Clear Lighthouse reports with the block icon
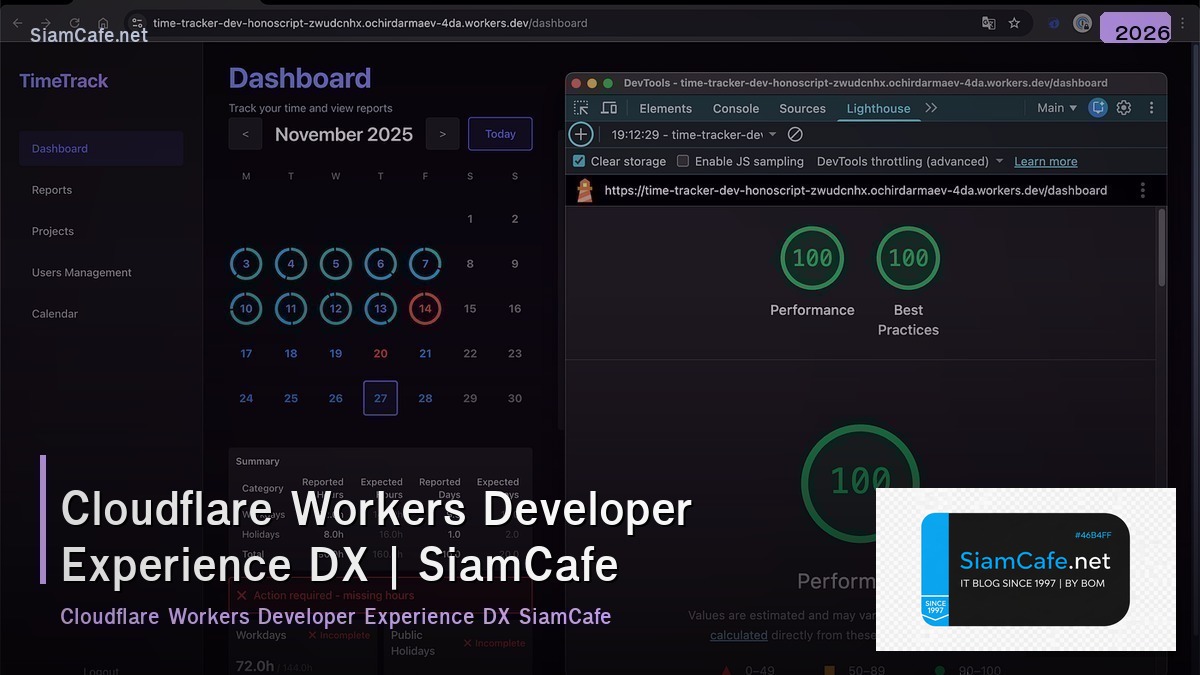The image size is (1200, 675). click(x=795, y=133)
